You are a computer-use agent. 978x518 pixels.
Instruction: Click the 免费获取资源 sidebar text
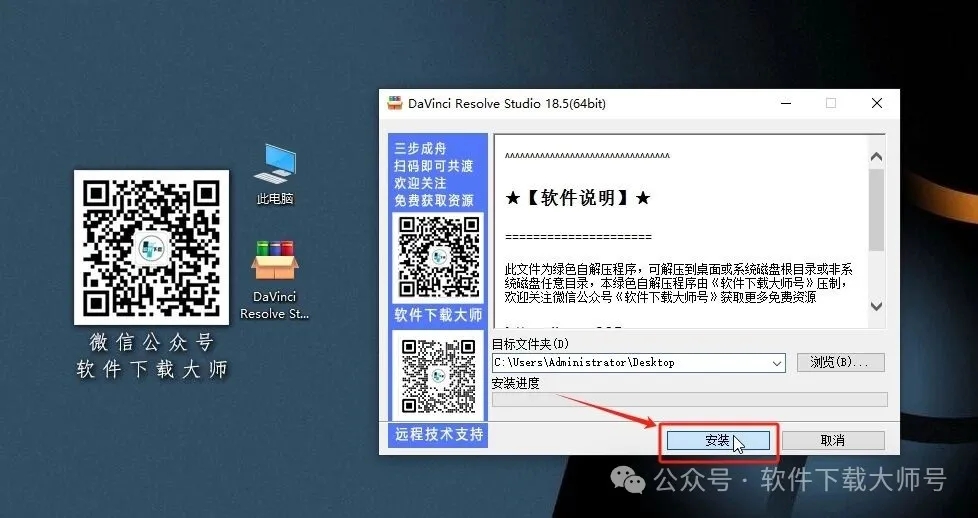point(434,200)
